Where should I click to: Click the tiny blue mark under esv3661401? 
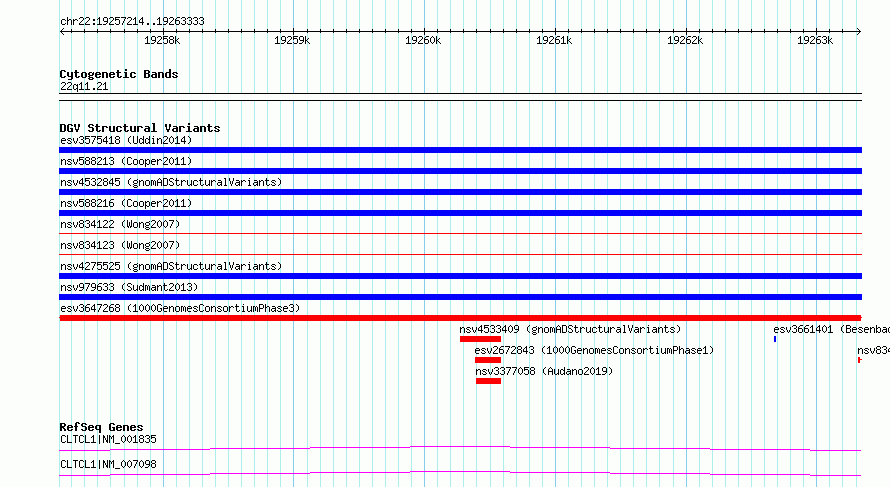pyautogui.click(x=775, y=339)
